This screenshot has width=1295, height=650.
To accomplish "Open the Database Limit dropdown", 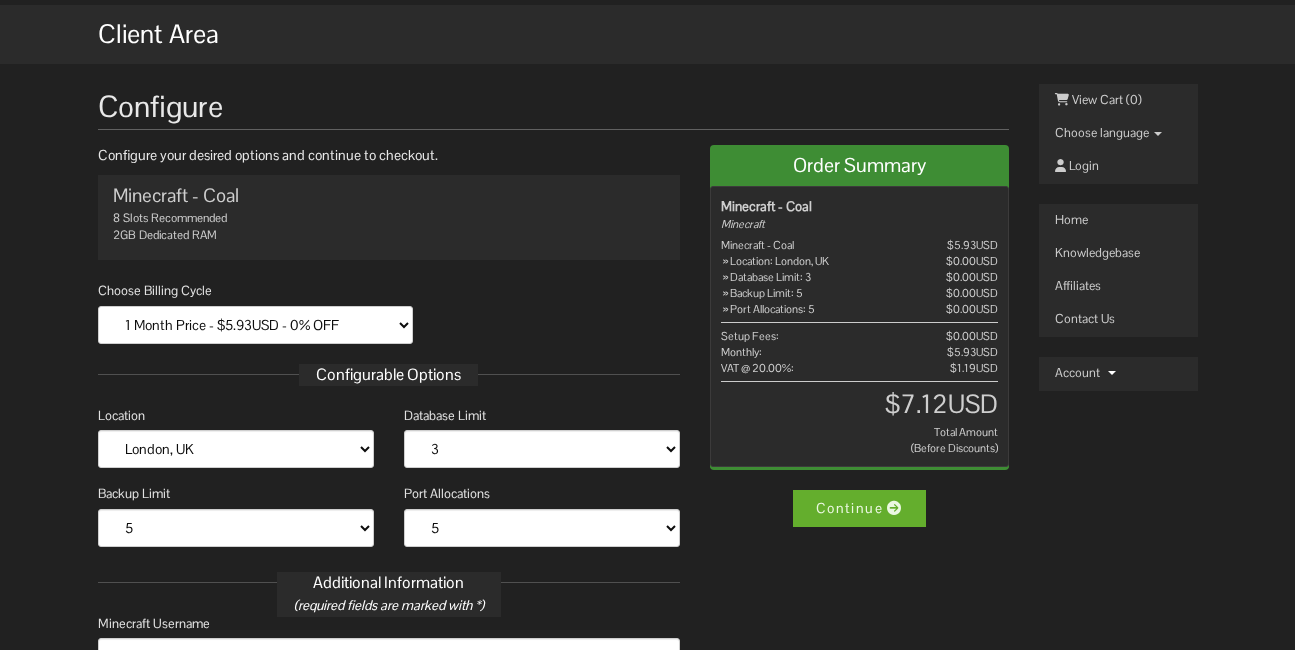I will pyautogui.click(x=542, y=449).
